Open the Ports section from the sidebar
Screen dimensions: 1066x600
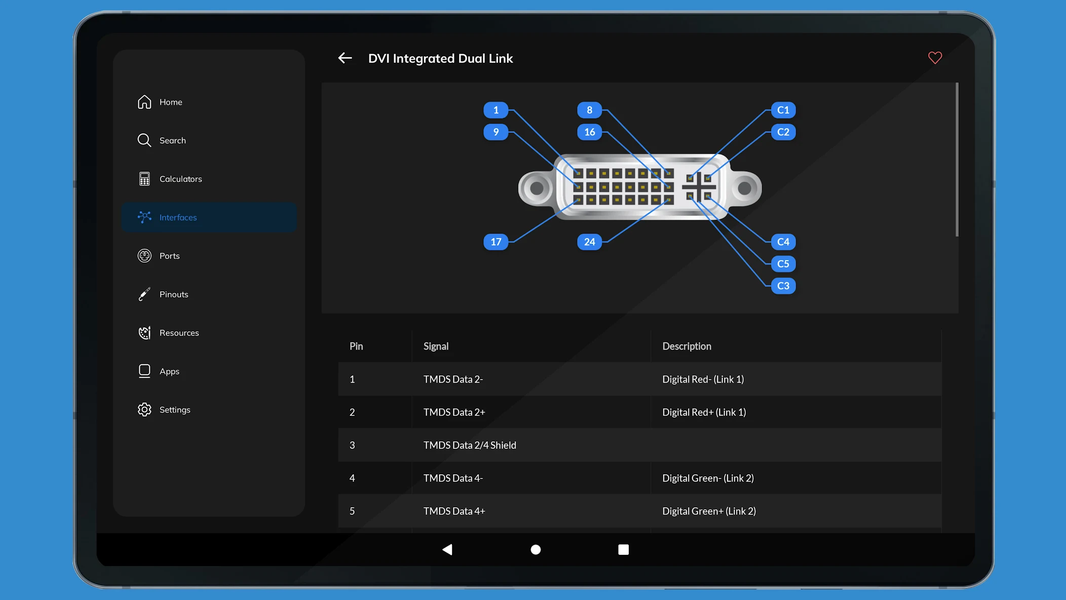173,255
